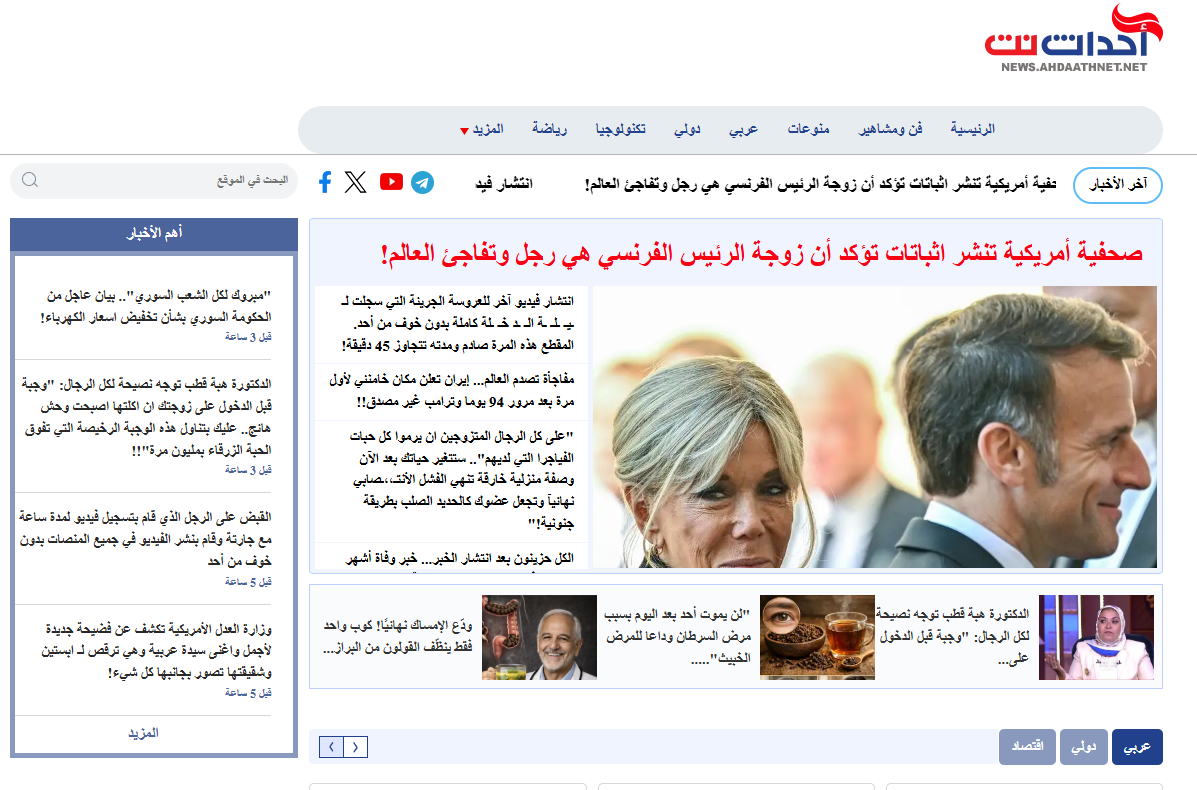
Task: Select the عربي tab button
Action: (x=1137, y=746)
